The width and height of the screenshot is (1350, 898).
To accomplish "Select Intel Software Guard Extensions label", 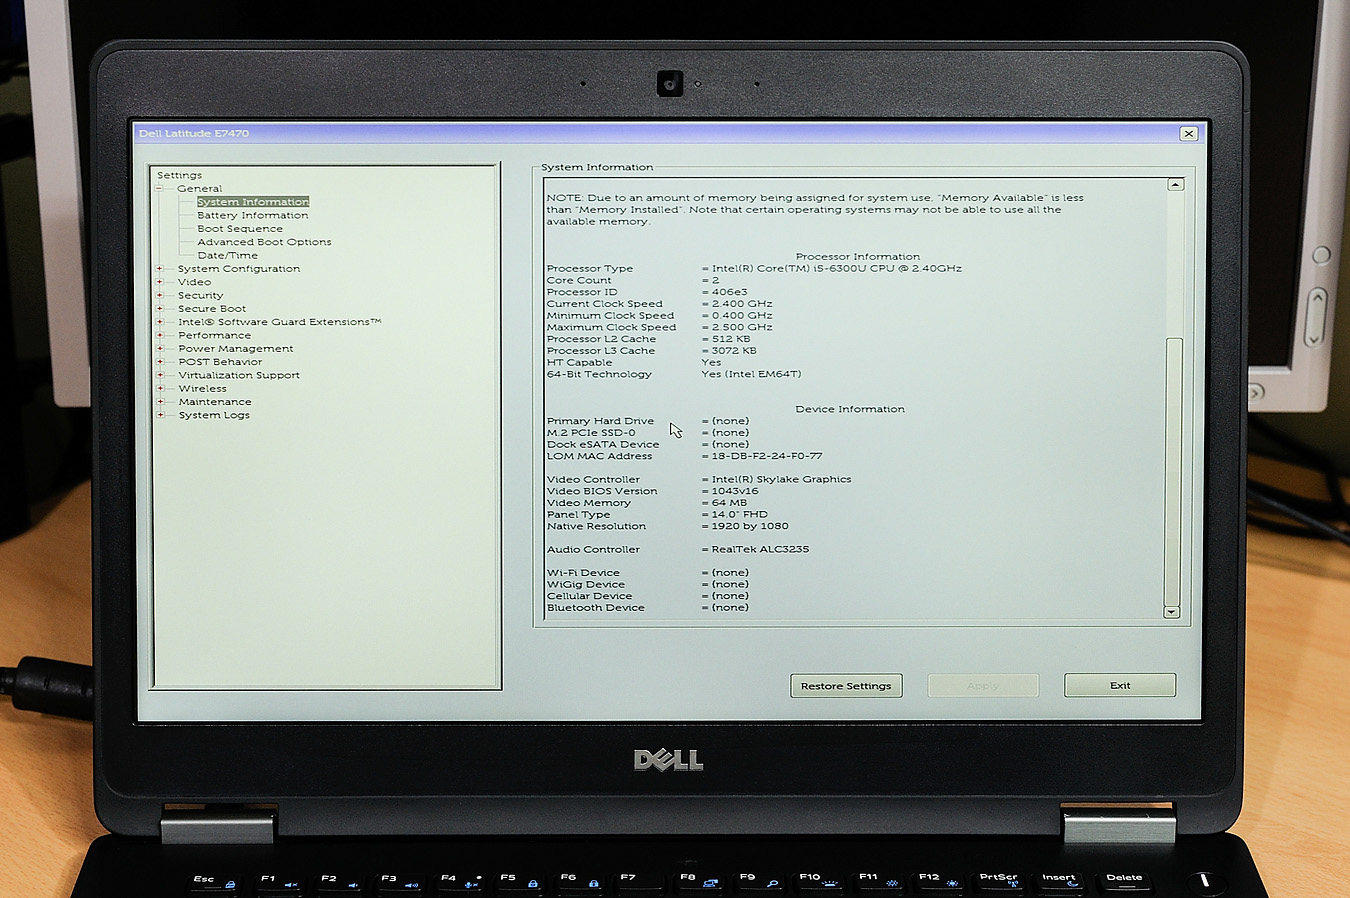I will (280, 322).
